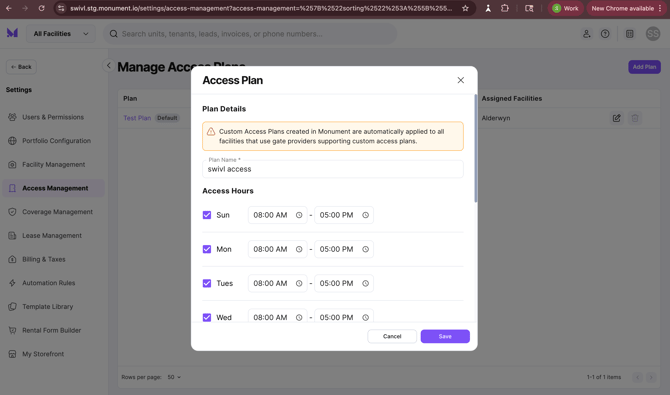Open Billing & Taxes settings
The image size is (670, 395).
pyautogui.click(x=53, y=259)
